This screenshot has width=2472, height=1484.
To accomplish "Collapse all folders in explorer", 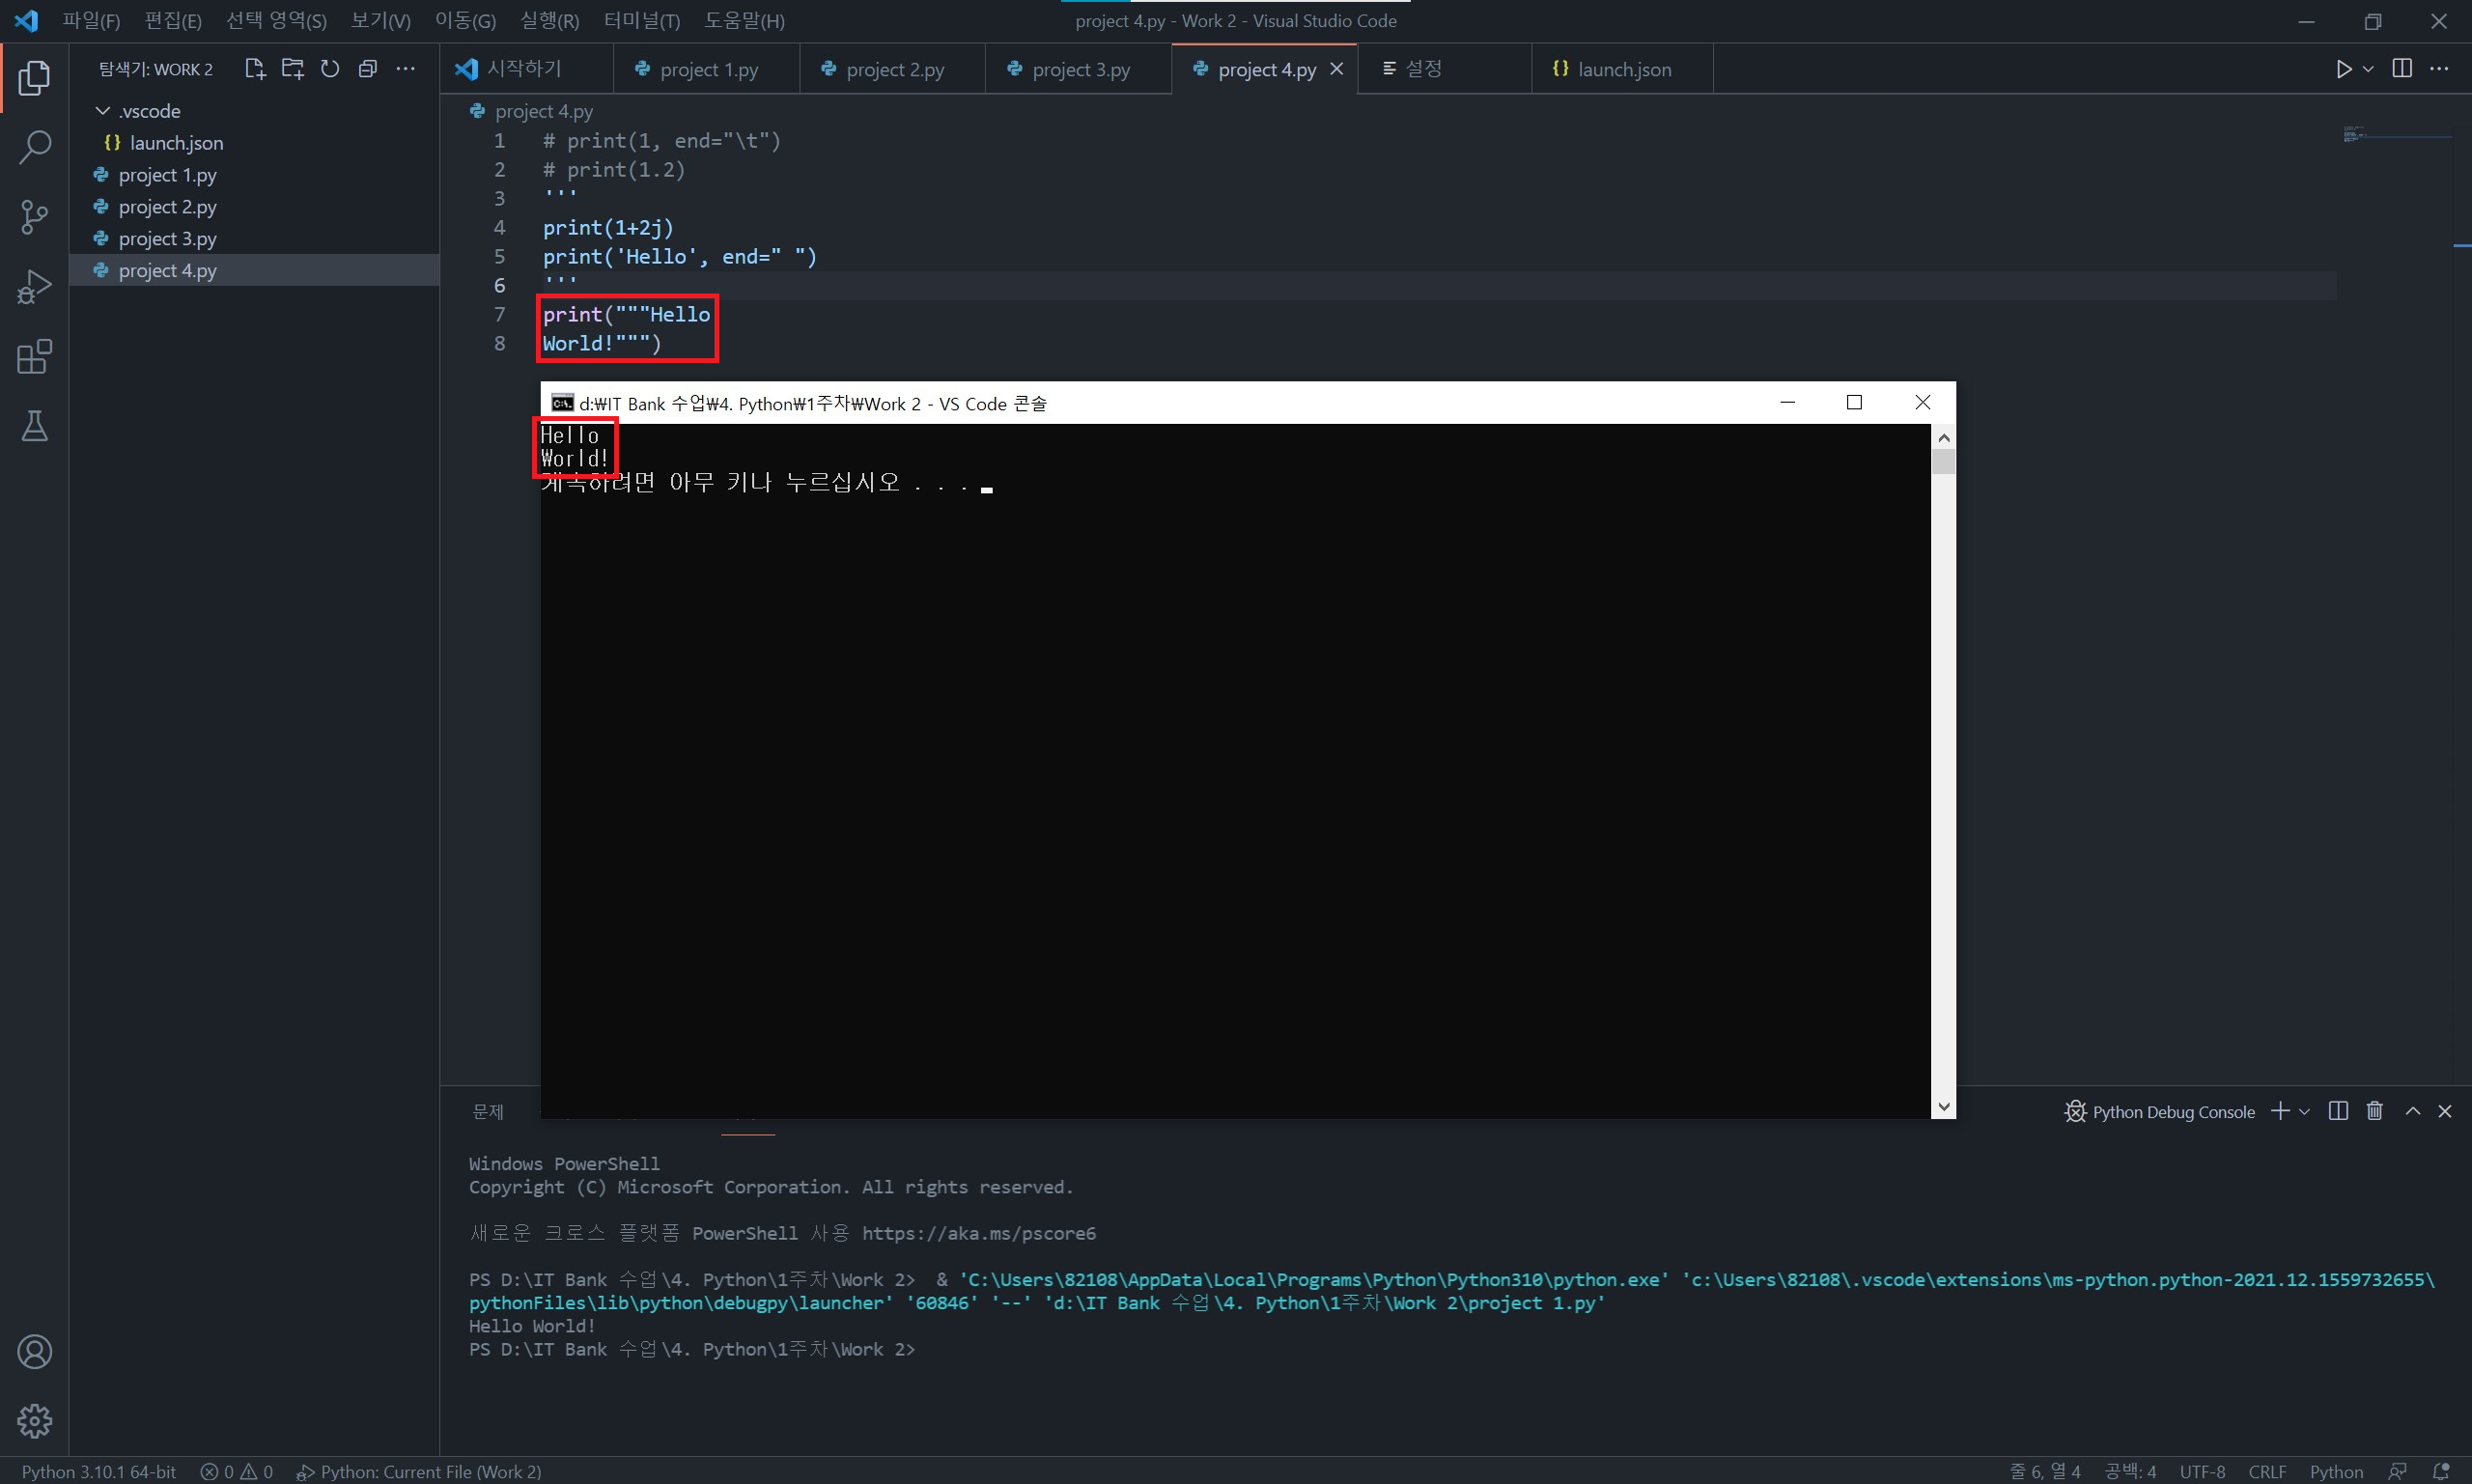I will 368,69.
